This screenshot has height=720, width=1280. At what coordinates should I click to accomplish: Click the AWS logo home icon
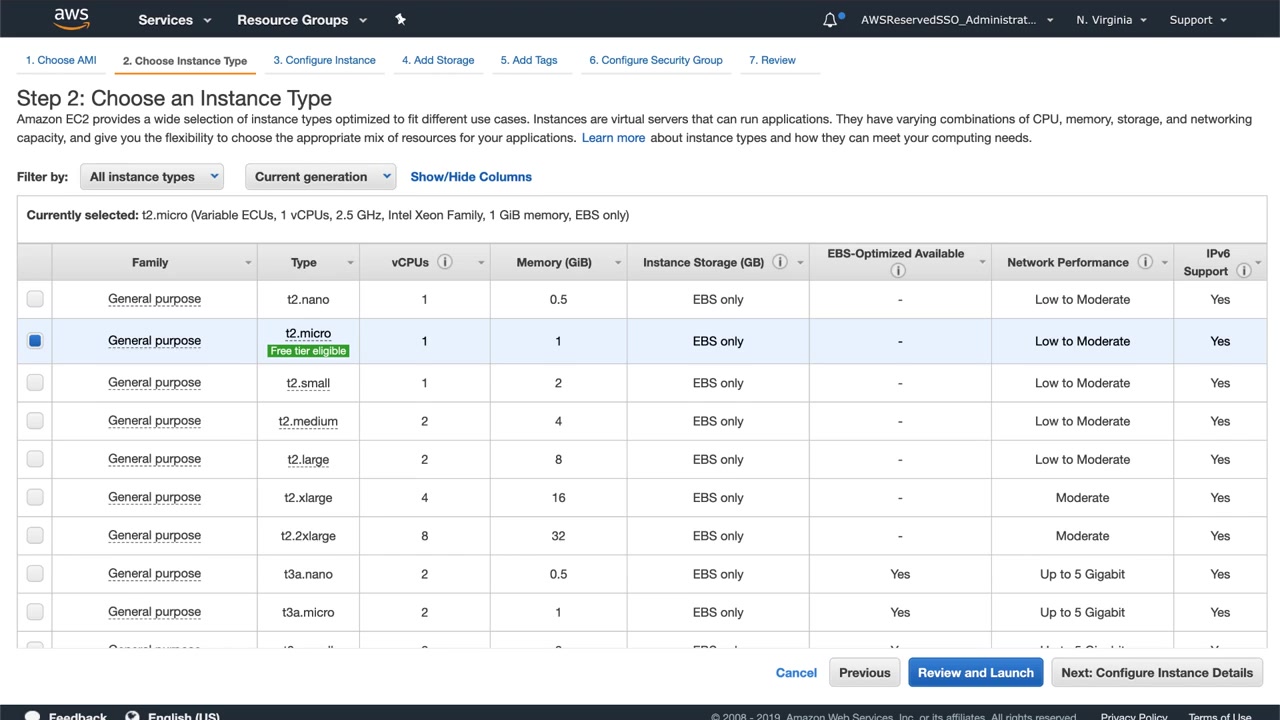[x=71, y=19]
